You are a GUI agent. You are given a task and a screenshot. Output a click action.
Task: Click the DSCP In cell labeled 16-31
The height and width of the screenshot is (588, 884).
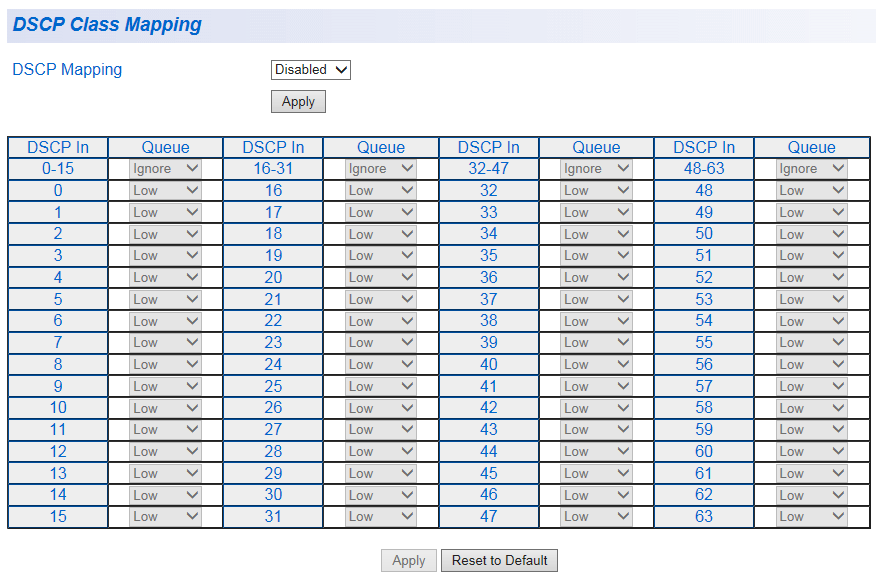tap(273, 169)
